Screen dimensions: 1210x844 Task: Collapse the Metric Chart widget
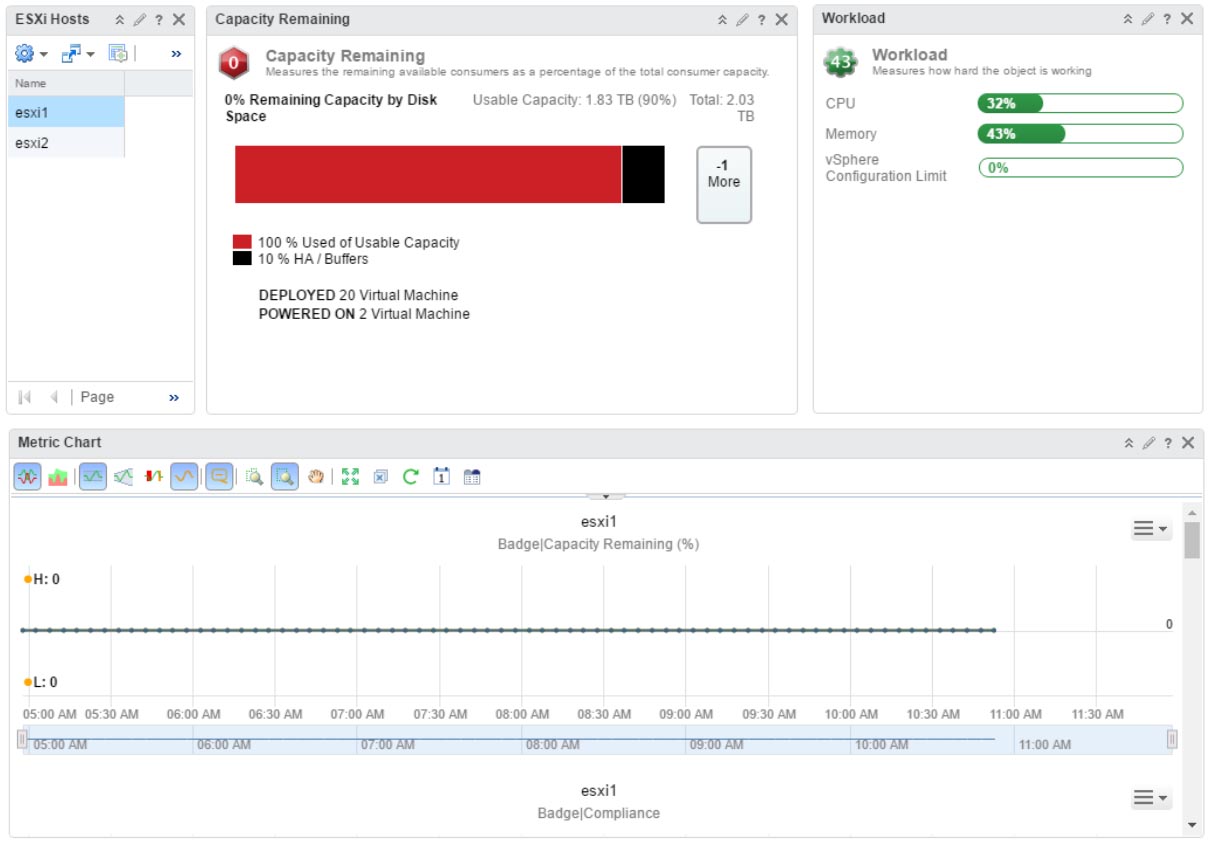point(1129,442)
